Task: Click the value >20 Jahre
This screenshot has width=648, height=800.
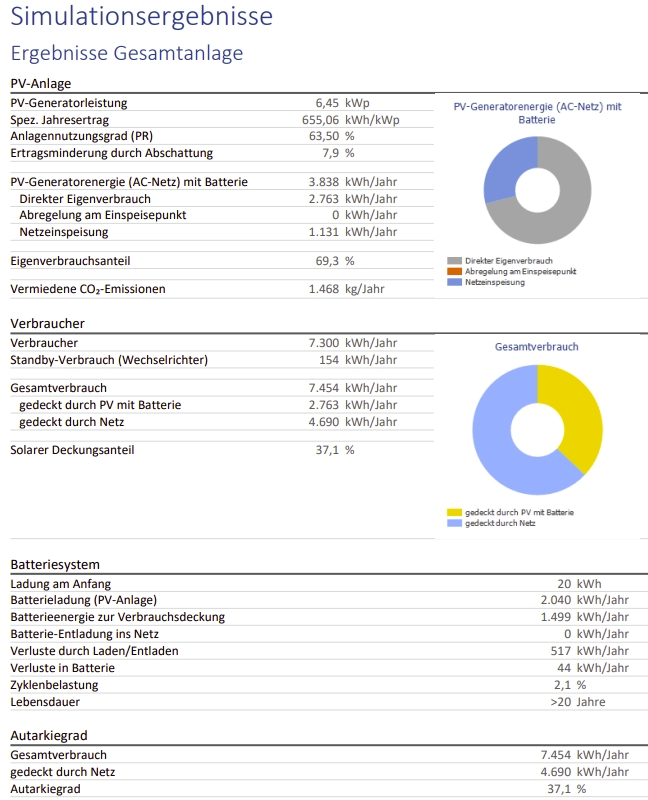Action: (x=578, y=703)
